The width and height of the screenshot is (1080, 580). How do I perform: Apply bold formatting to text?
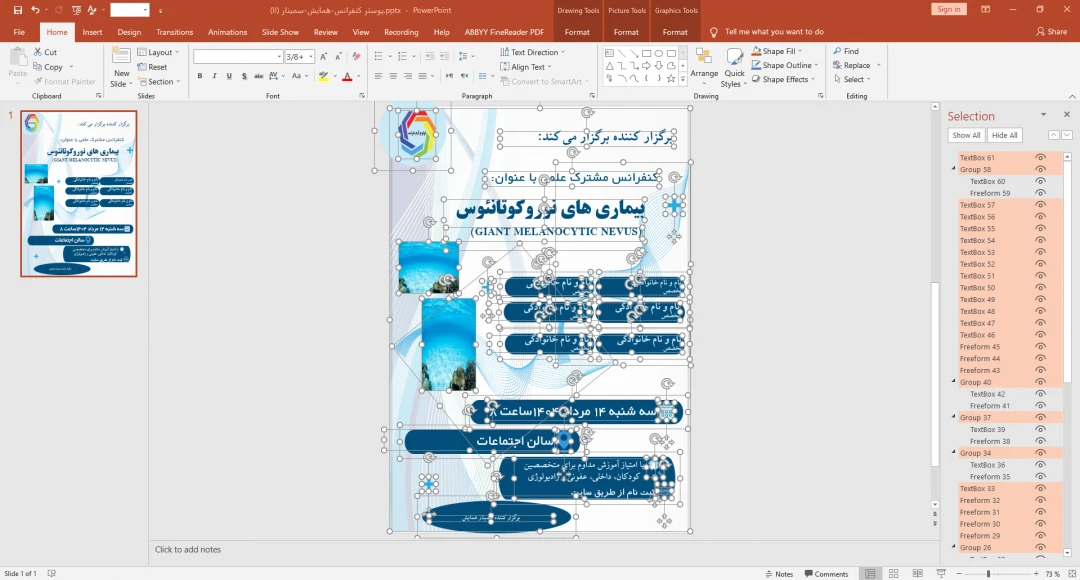pyautogui.click(x=200, y=76)
